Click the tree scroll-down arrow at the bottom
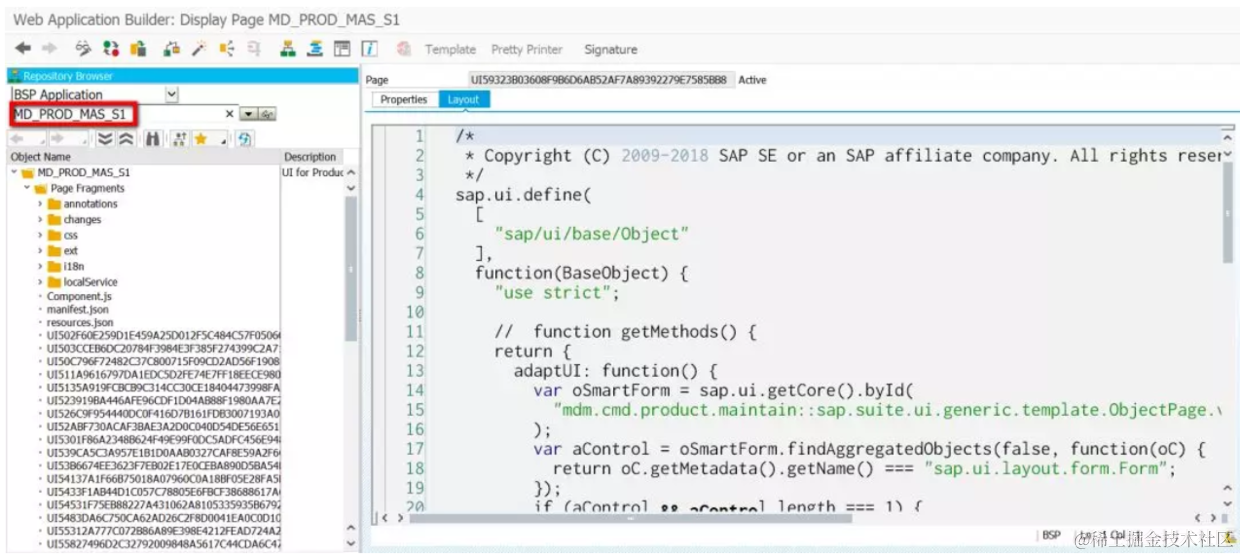The width and height of the screenshot is (1240, 556). point(351,545)
